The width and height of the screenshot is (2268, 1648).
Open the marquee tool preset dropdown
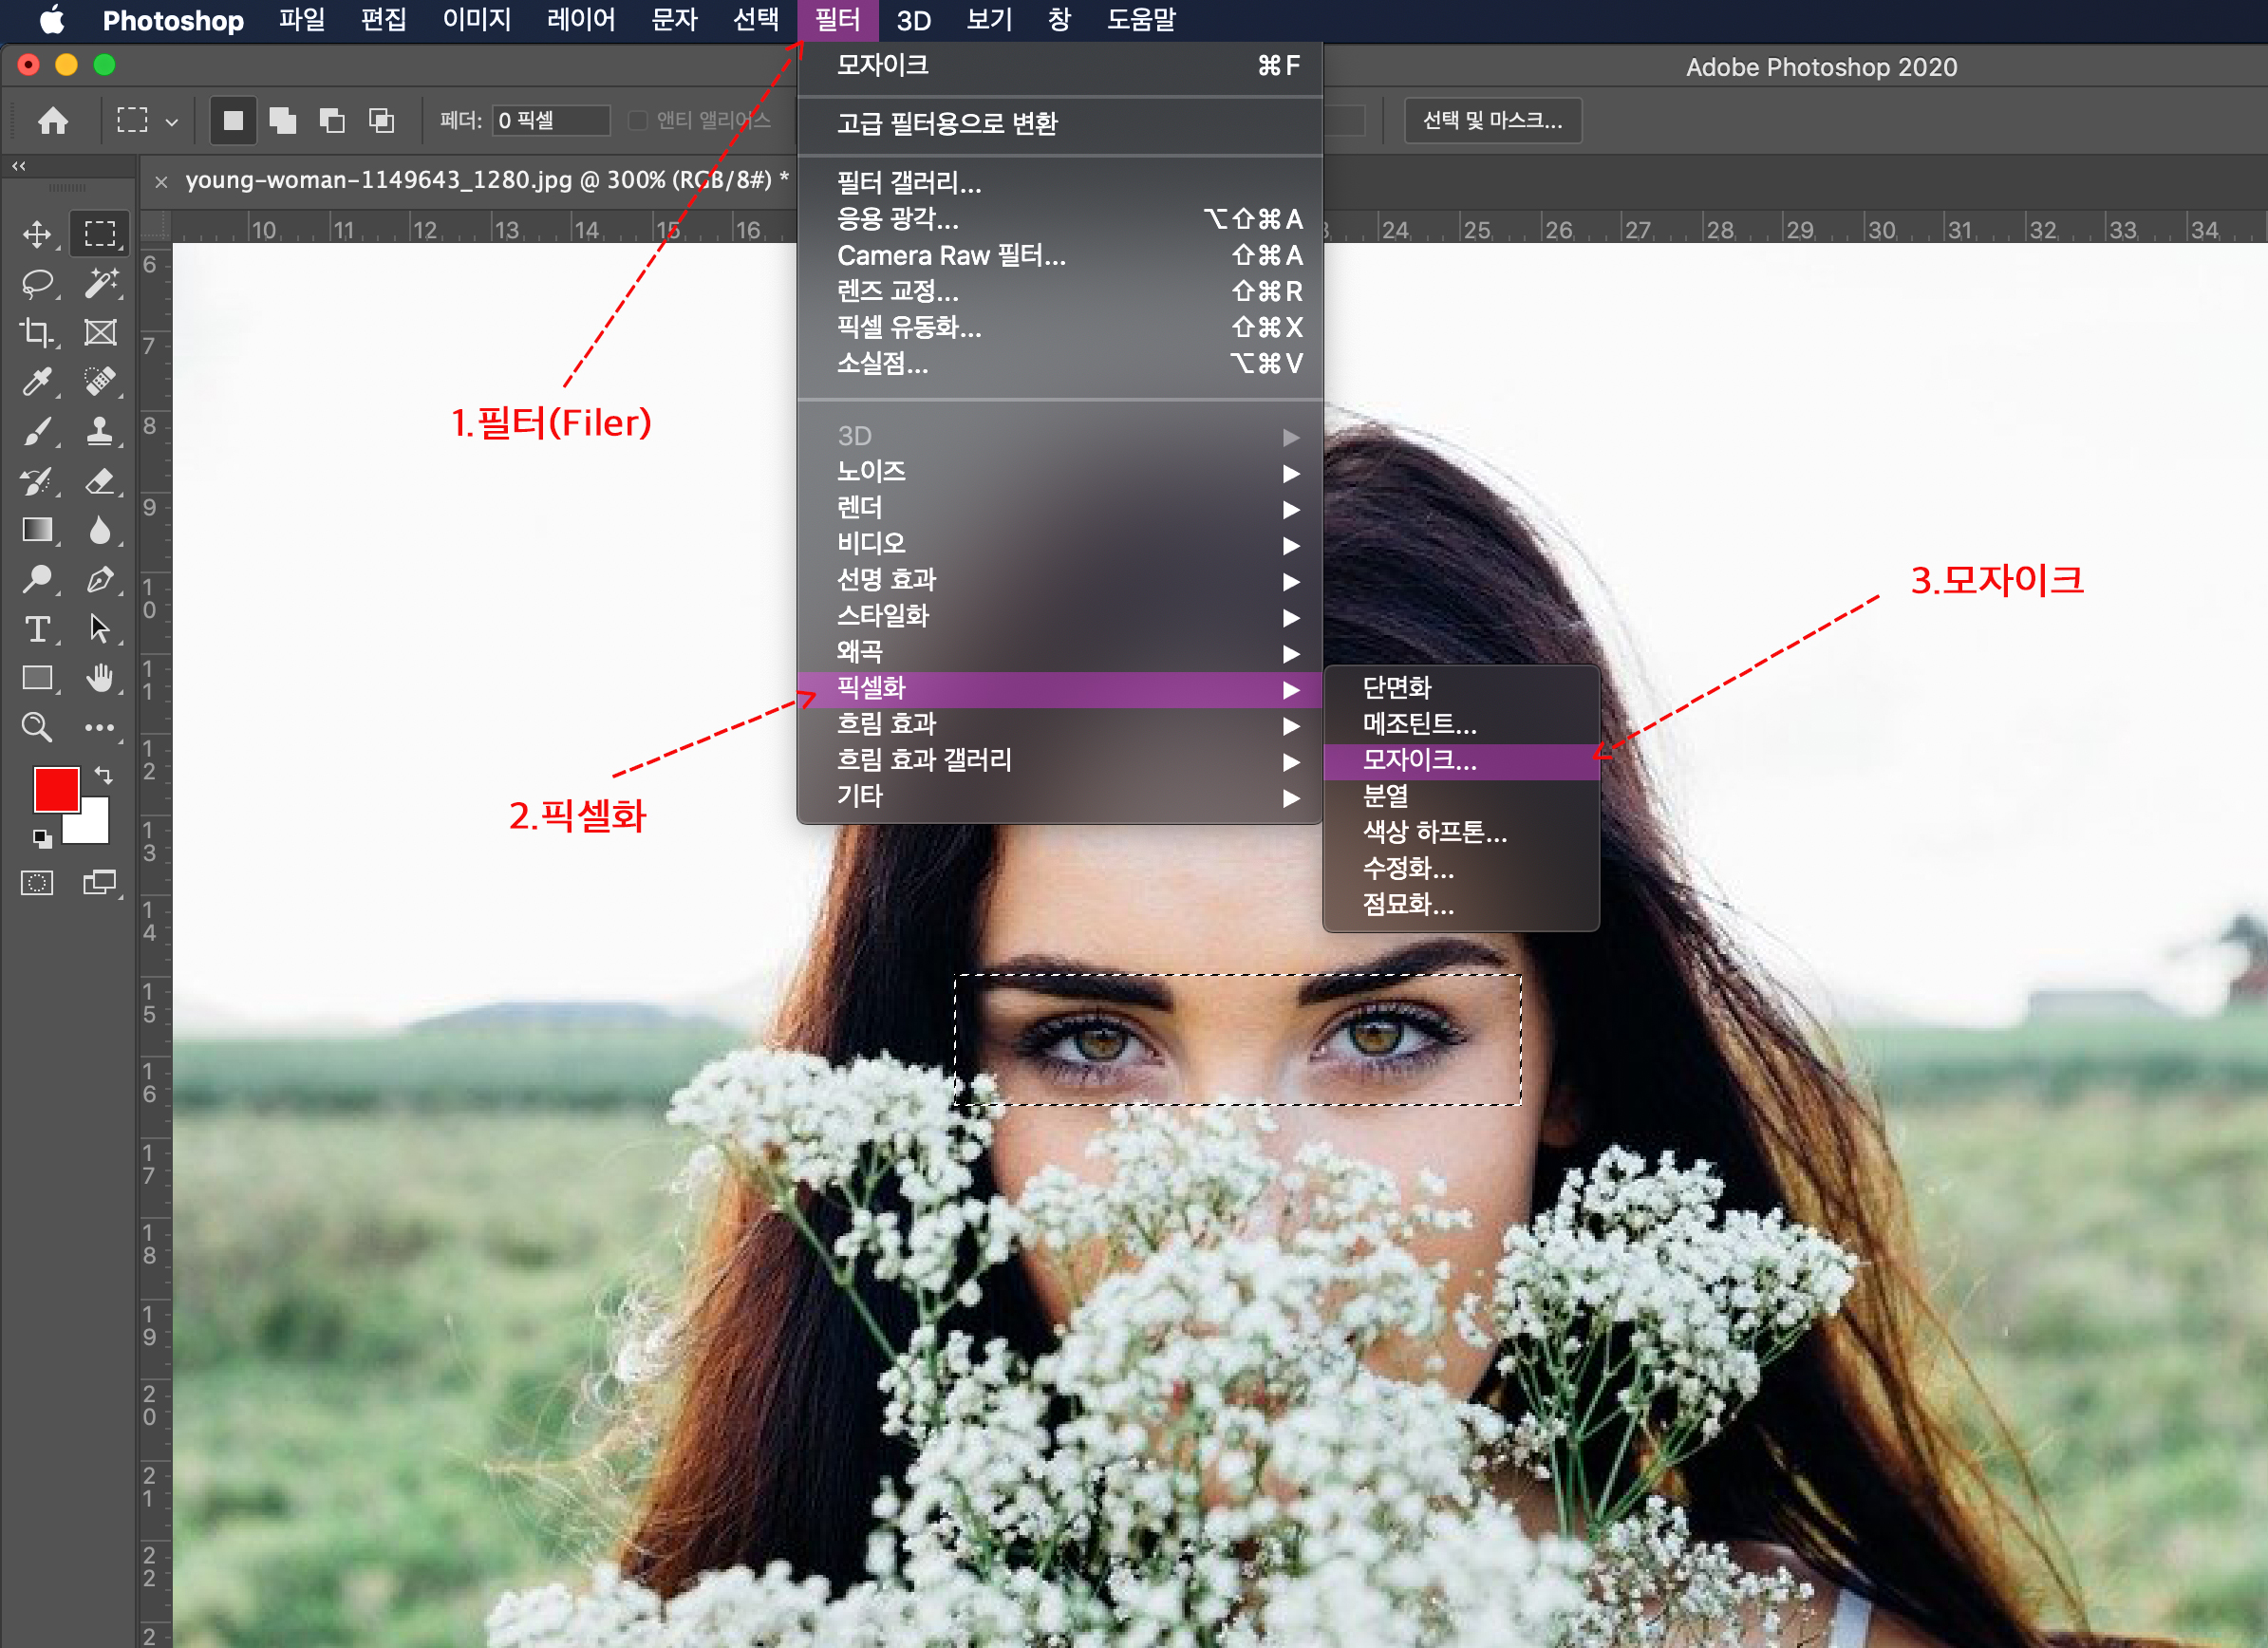pos(171,122)
